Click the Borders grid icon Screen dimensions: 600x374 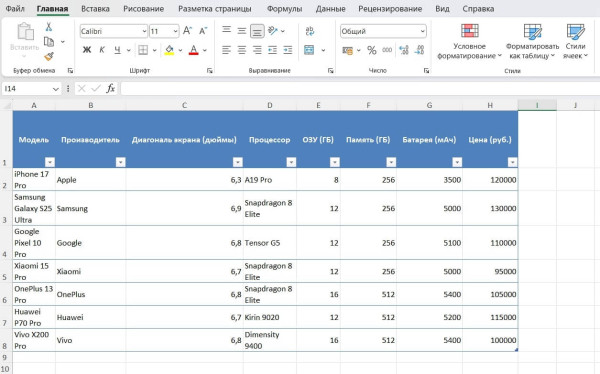click(143, 50)
